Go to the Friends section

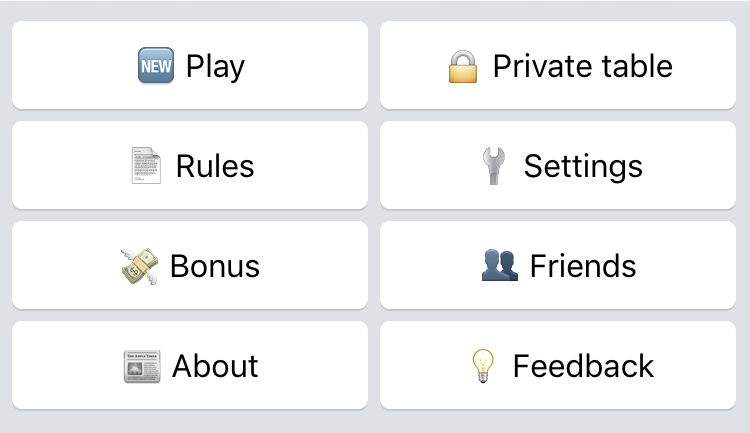pyautogui.click(x=558, y=266)
